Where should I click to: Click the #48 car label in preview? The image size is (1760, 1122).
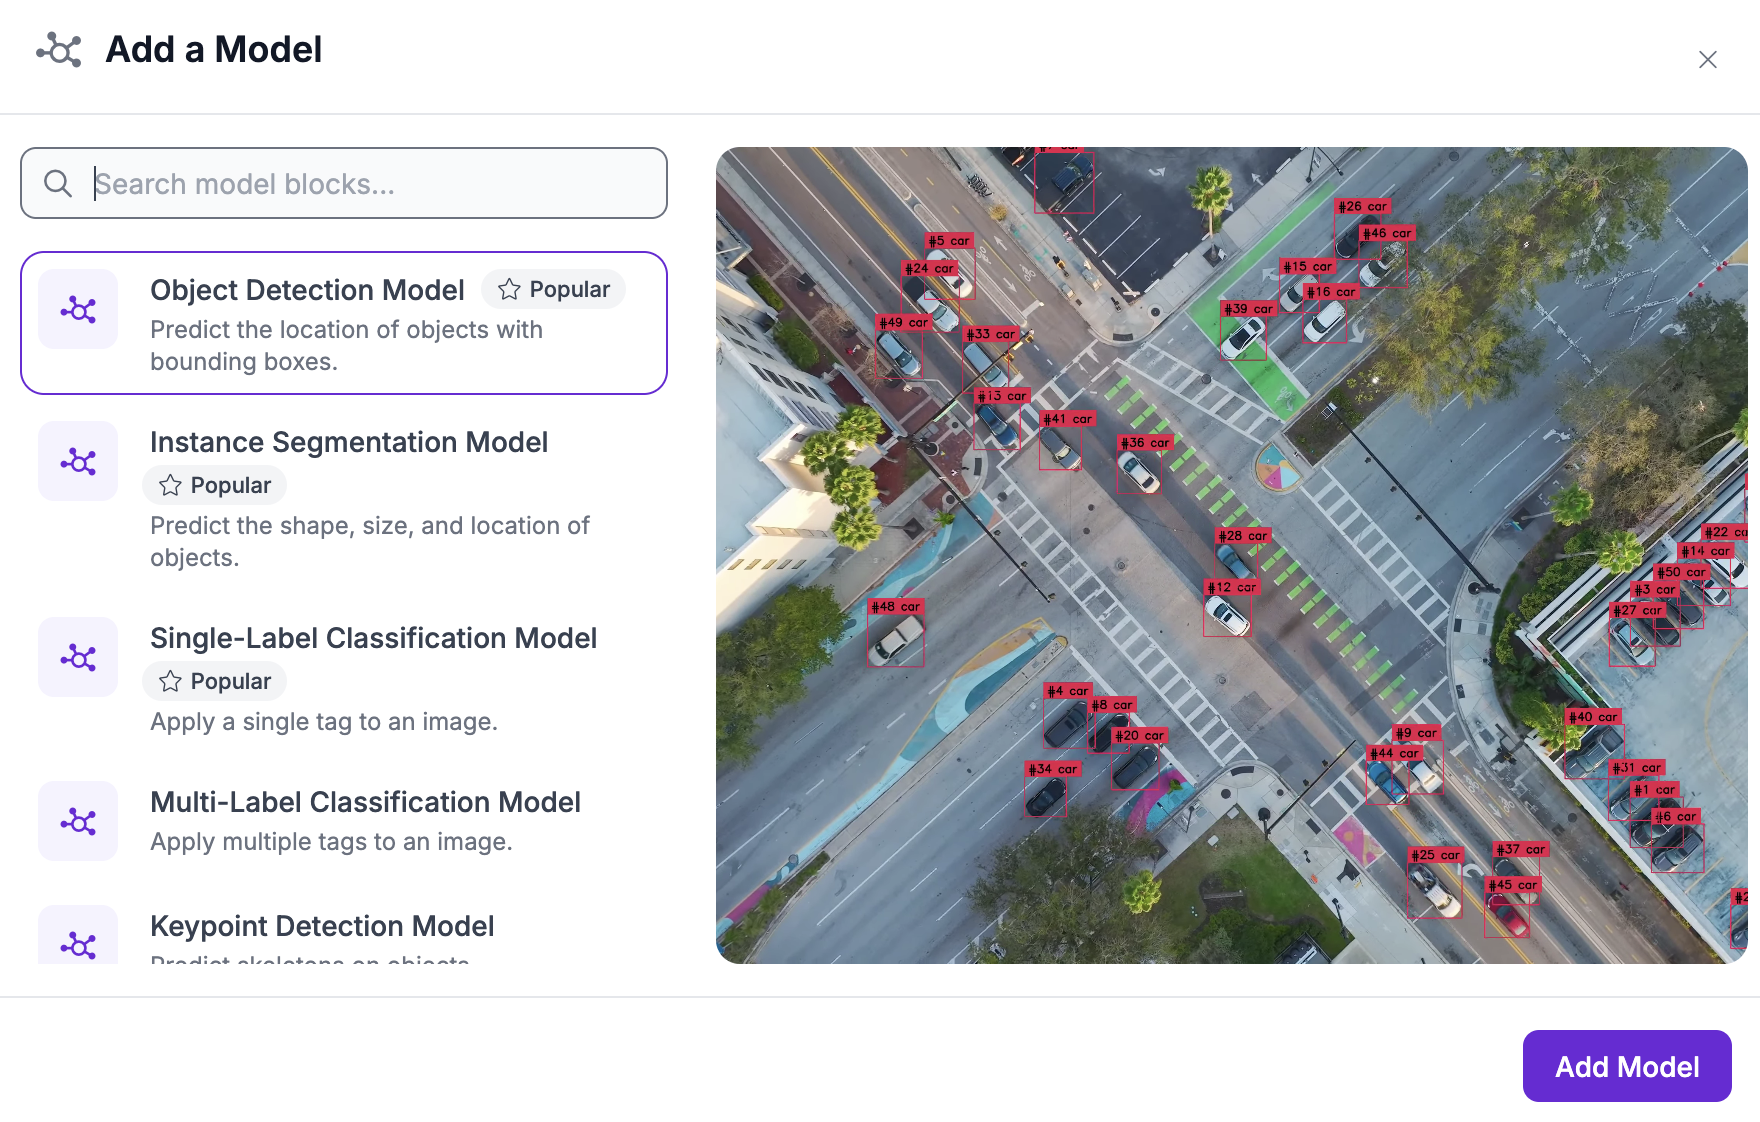pyautogui.click(x=895, y=607)
